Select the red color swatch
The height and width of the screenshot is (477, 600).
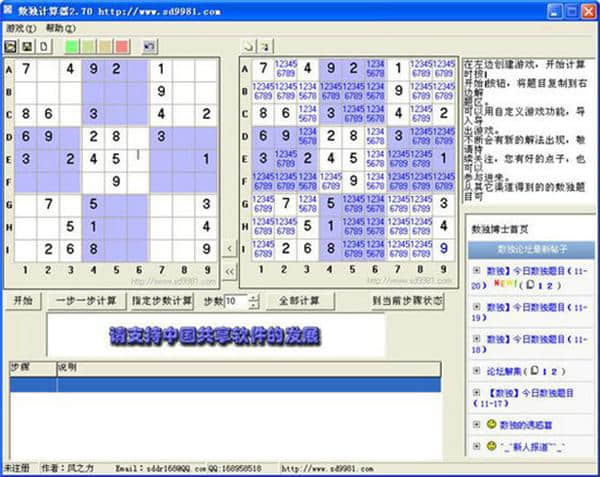121,46
